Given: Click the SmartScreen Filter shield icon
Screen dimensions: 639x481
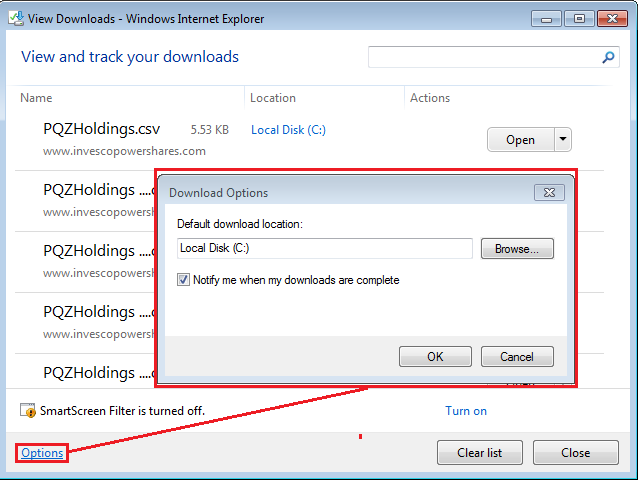Looking at the screenshot, I should 27,410.
